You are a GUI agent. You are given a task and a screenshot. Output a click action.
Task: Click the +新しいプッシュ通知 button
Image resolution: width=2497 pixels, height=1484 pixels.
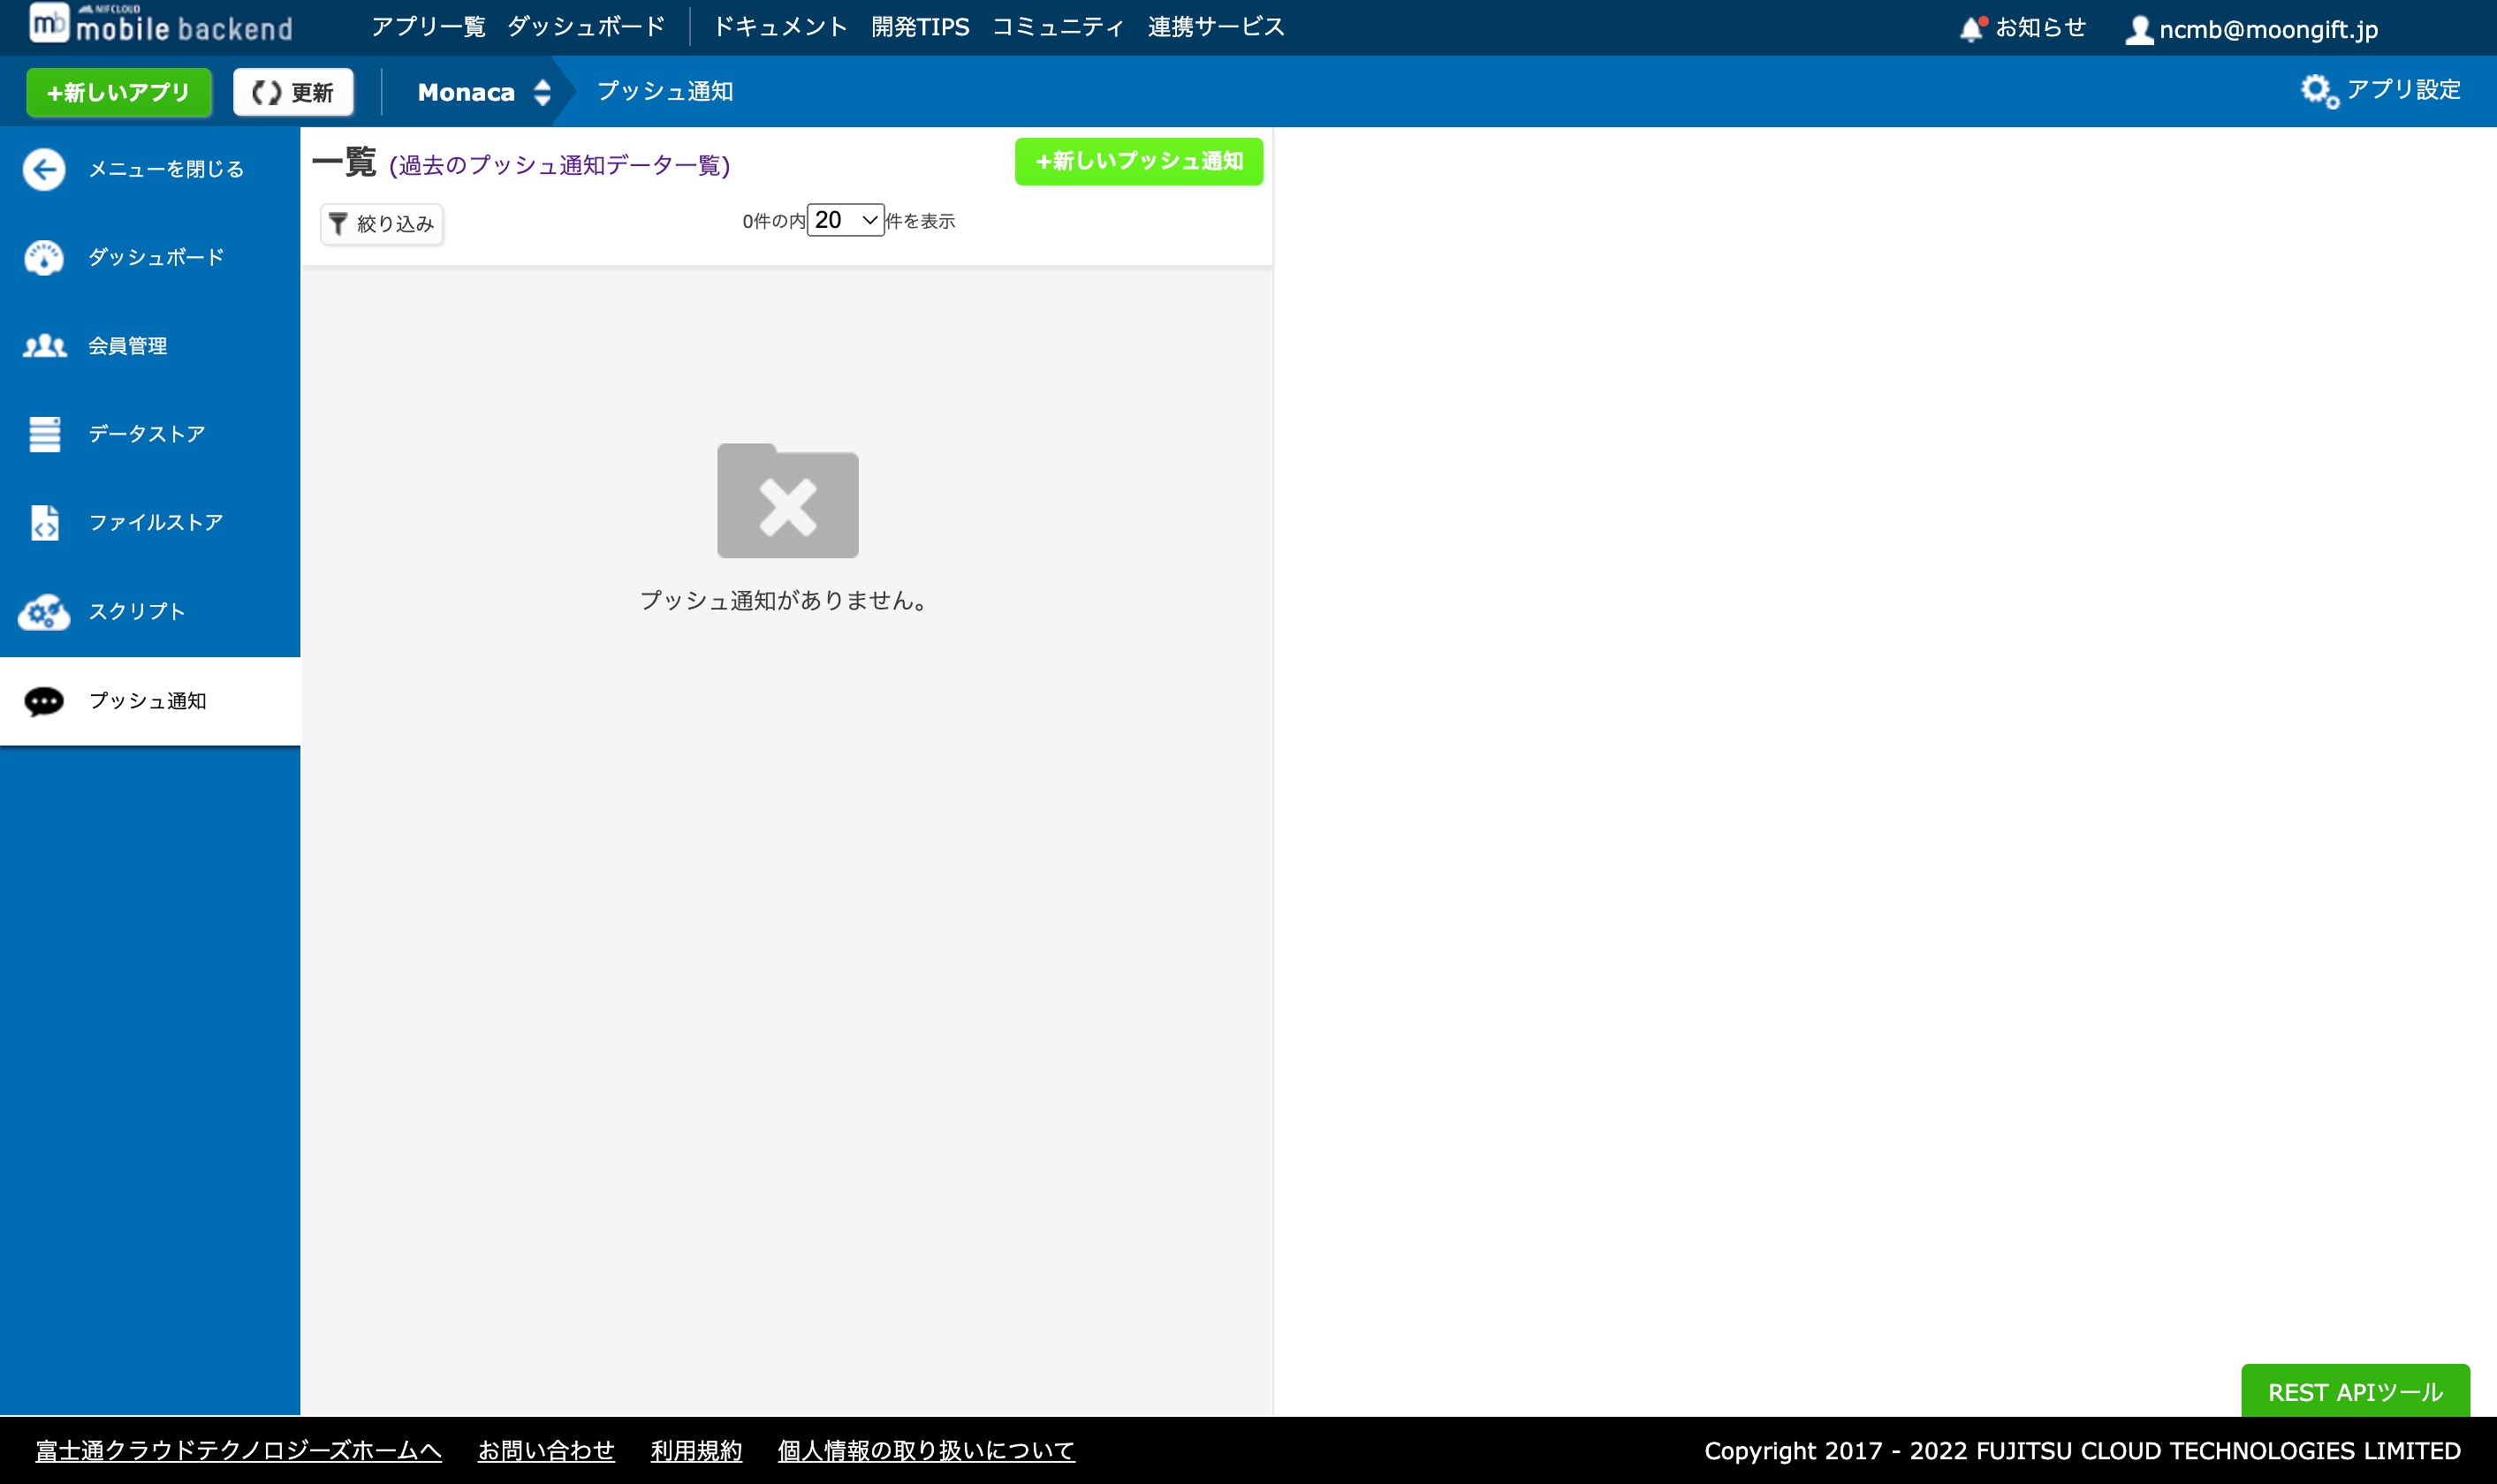coord(1139,161)
